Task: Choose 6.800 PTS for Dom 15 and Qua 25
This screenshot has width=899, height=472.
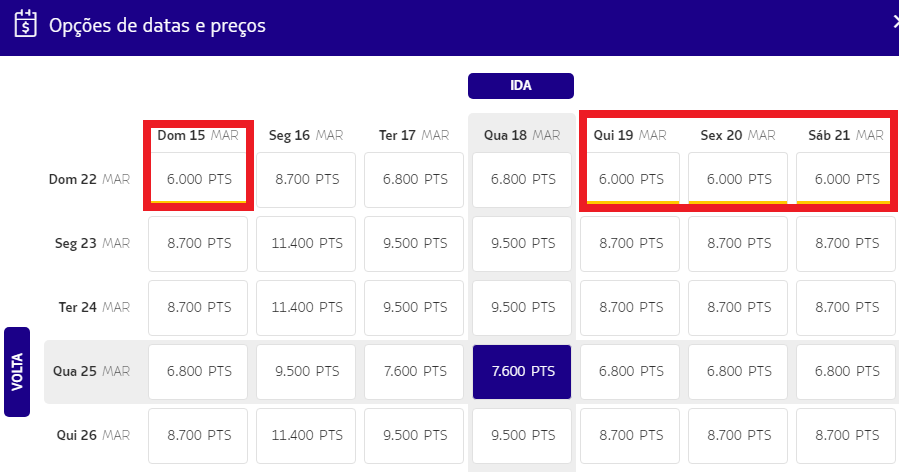Action: pos(197,371)
